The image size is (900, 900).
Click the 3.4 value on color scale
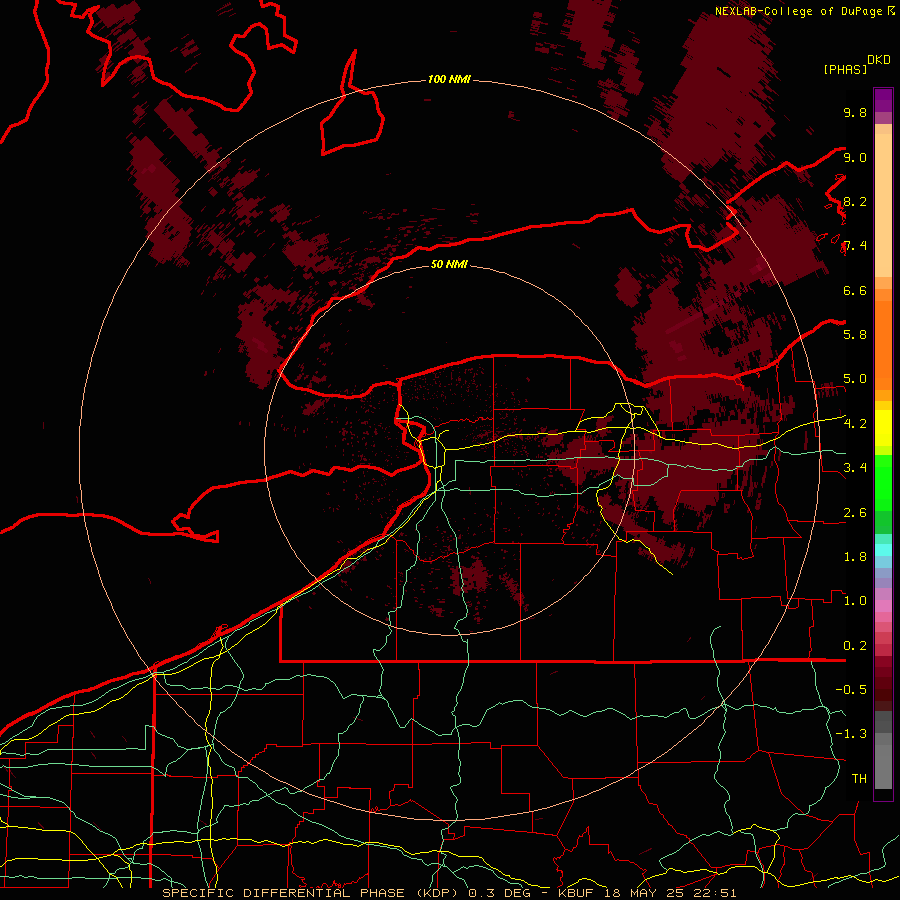pyautogui.click(x=855, y=468)
